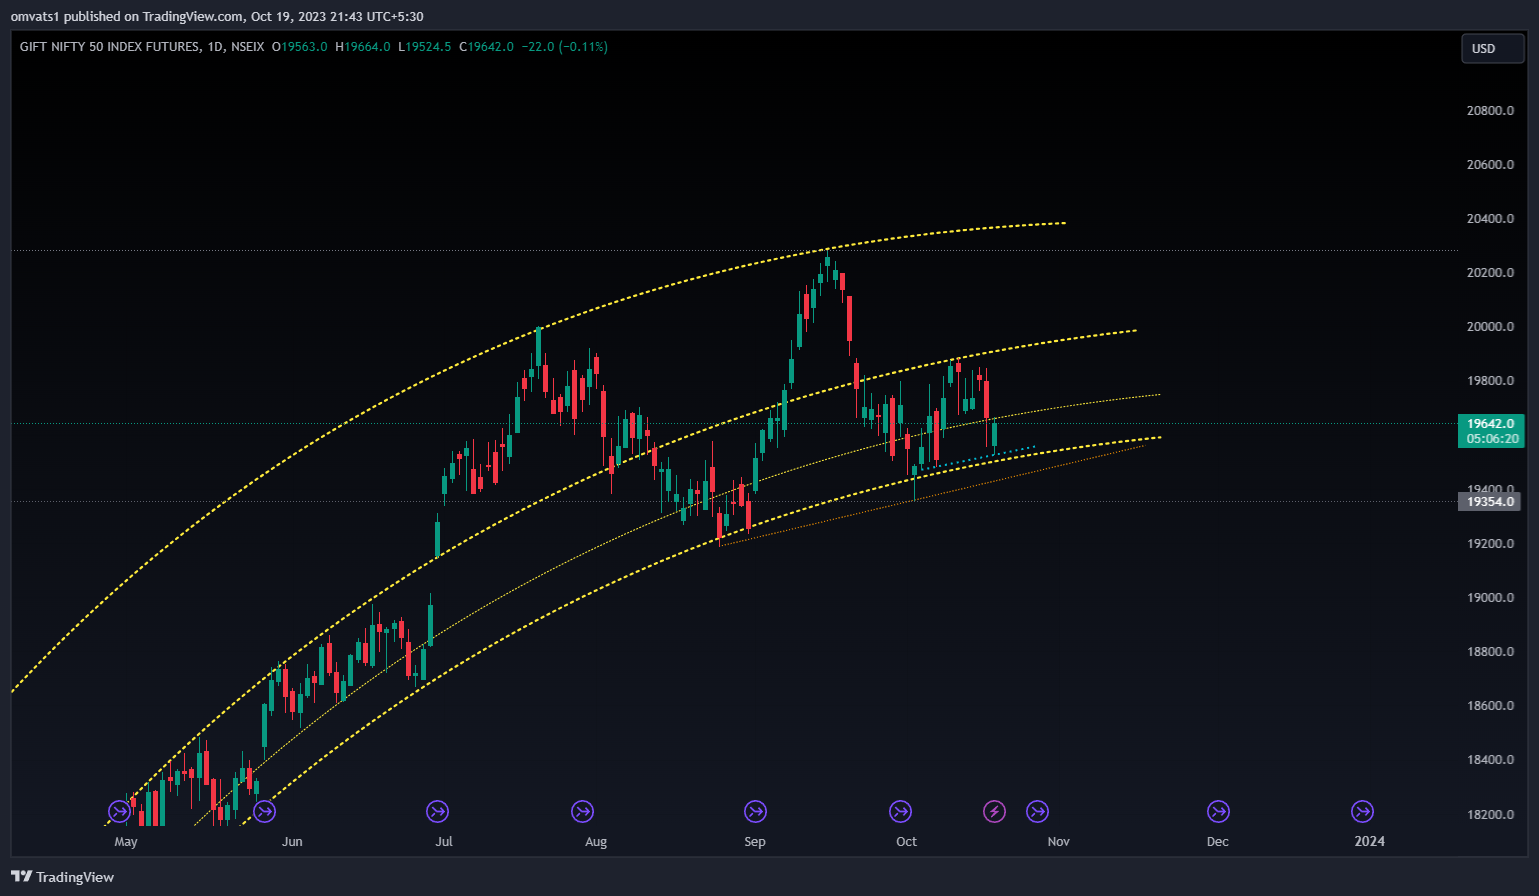
Task: Click the event marker icon above Sep
Action: point(755,811)
